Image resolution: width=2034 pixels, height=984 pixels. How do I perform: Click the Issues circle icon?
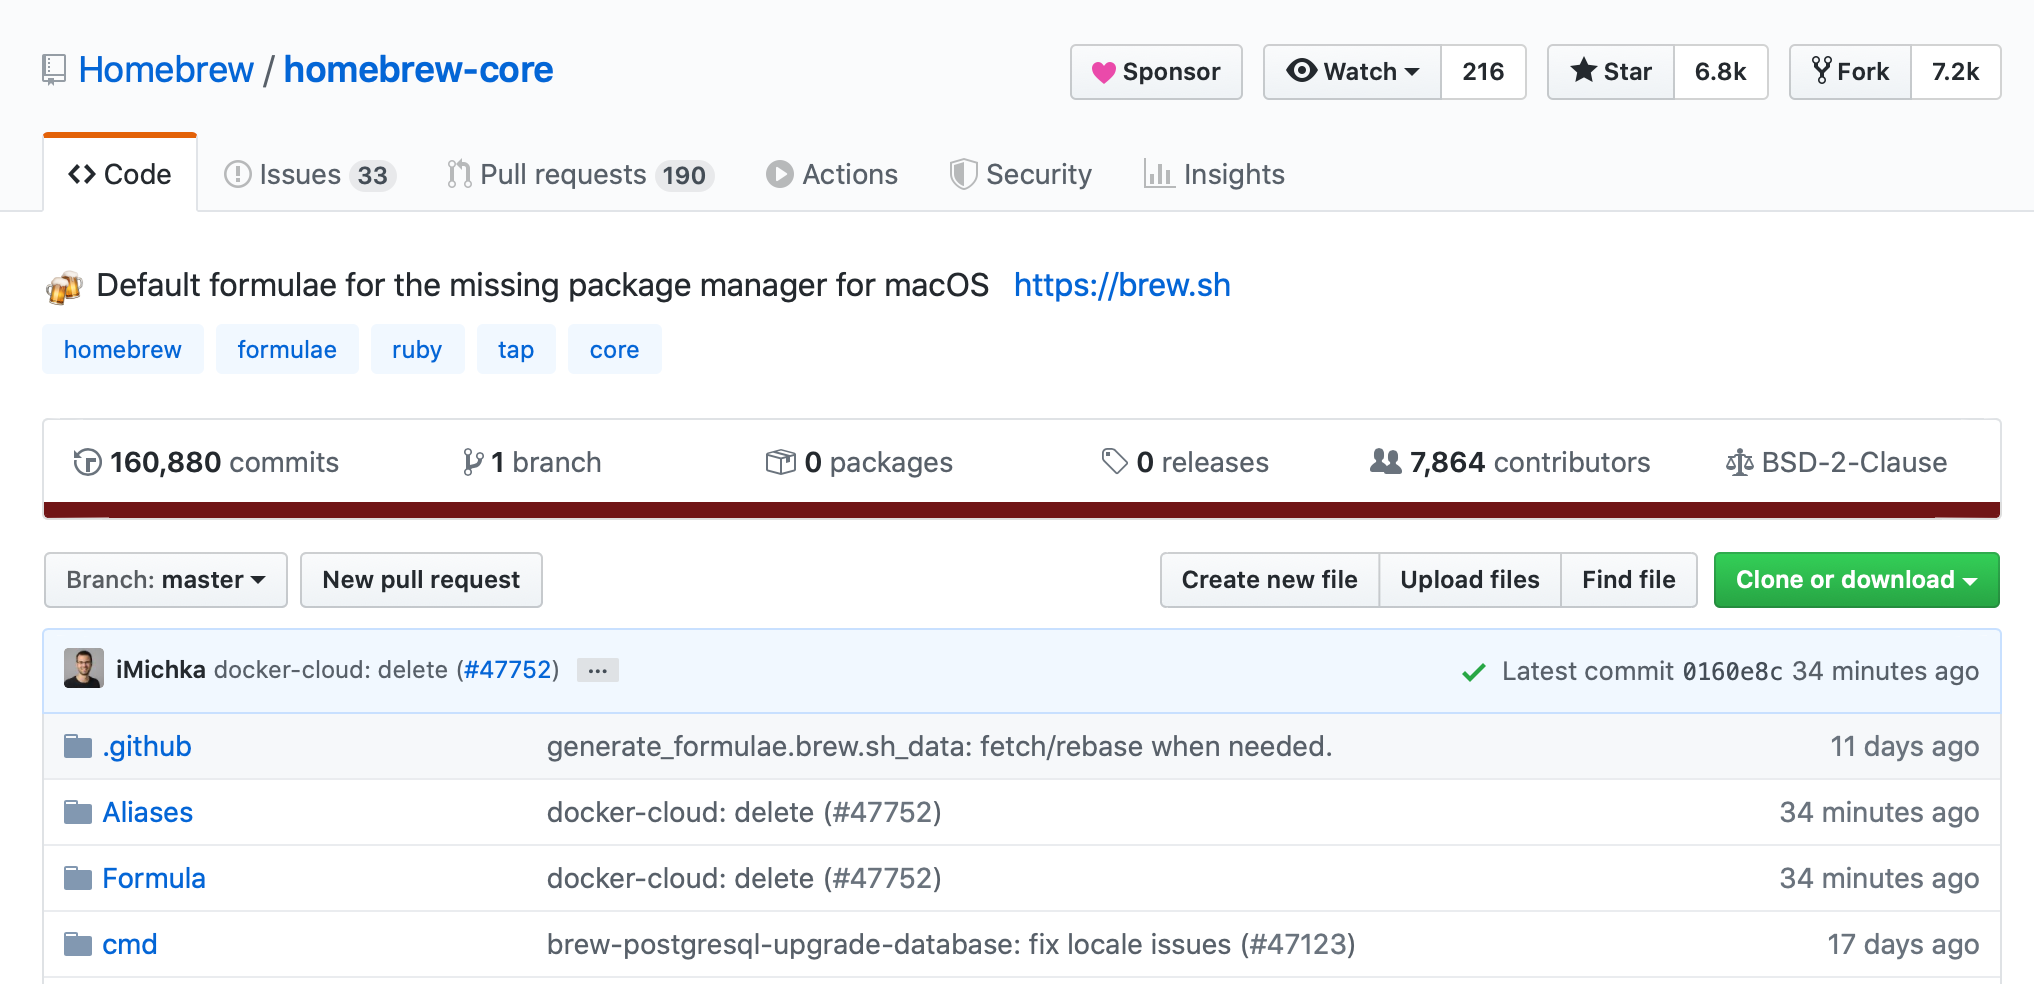click(x=238, y=174)
